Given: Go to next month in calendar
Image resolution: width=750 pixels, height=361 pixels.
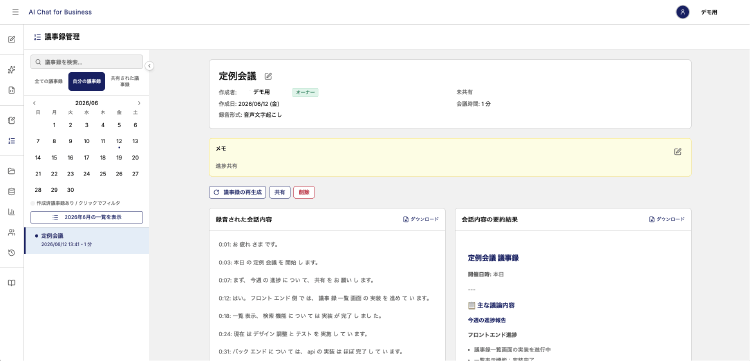Looking at the screenshot, I should click(x=139, y=103).
